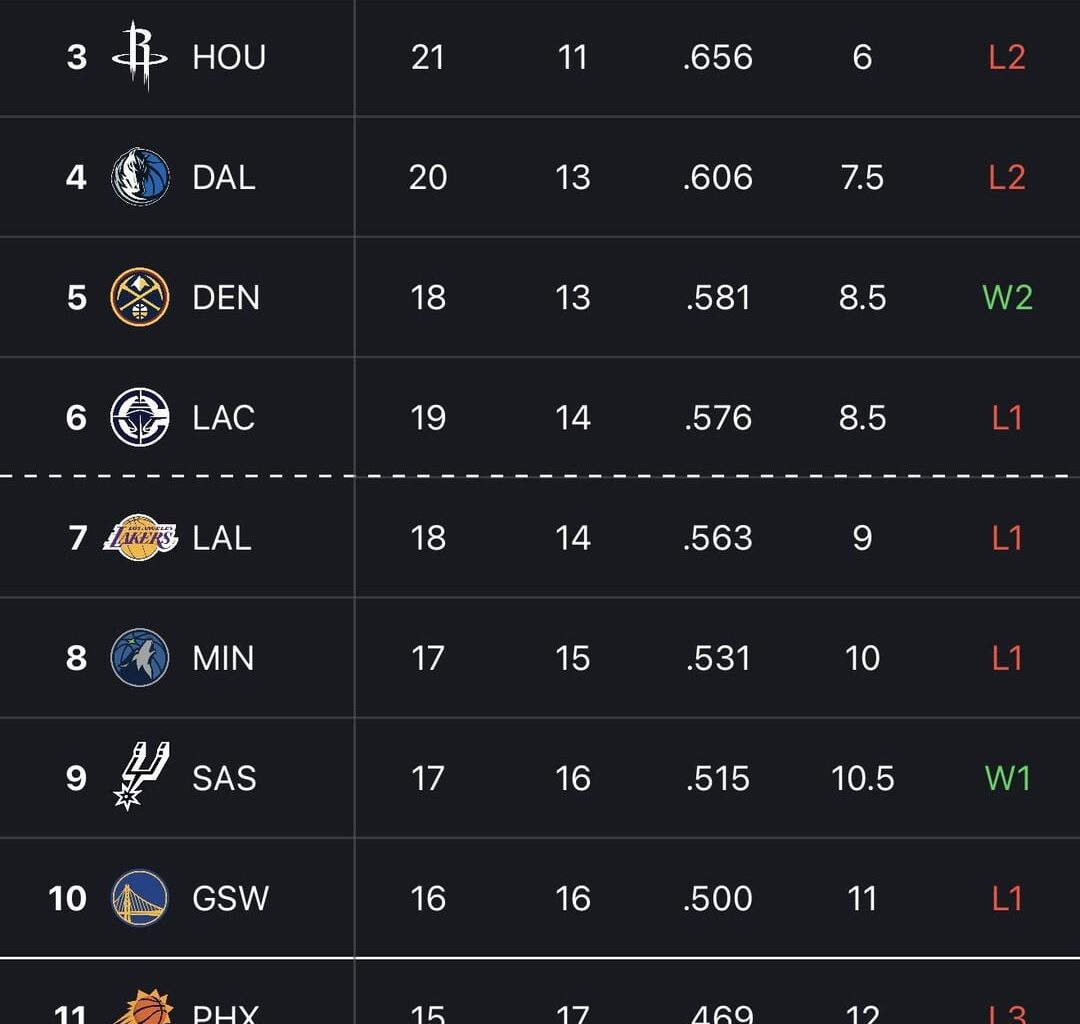Click the .656 win percentage for Houston
The height and width of the screenshot is (1024, 1080).
716,57
